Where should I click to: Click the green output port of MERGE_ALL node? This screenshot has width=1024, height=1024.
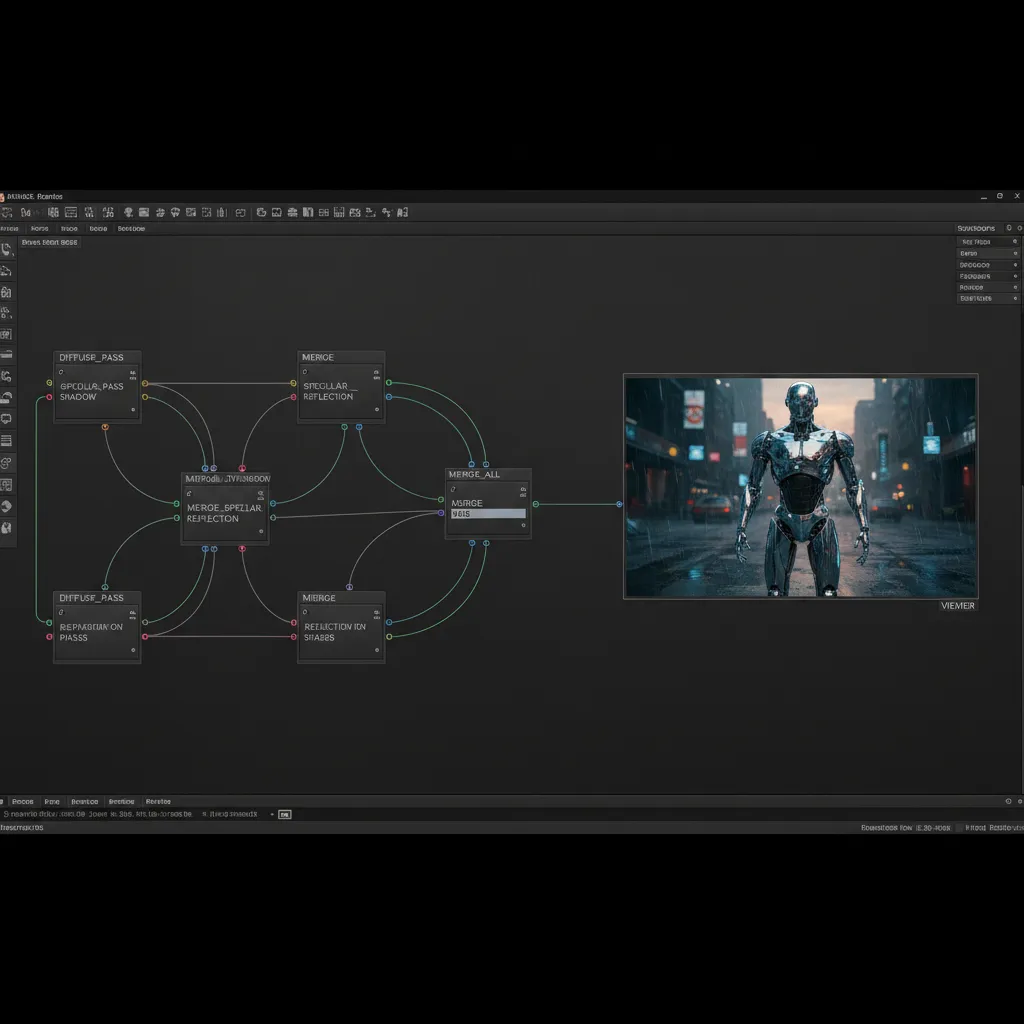[x=536, y=504]
